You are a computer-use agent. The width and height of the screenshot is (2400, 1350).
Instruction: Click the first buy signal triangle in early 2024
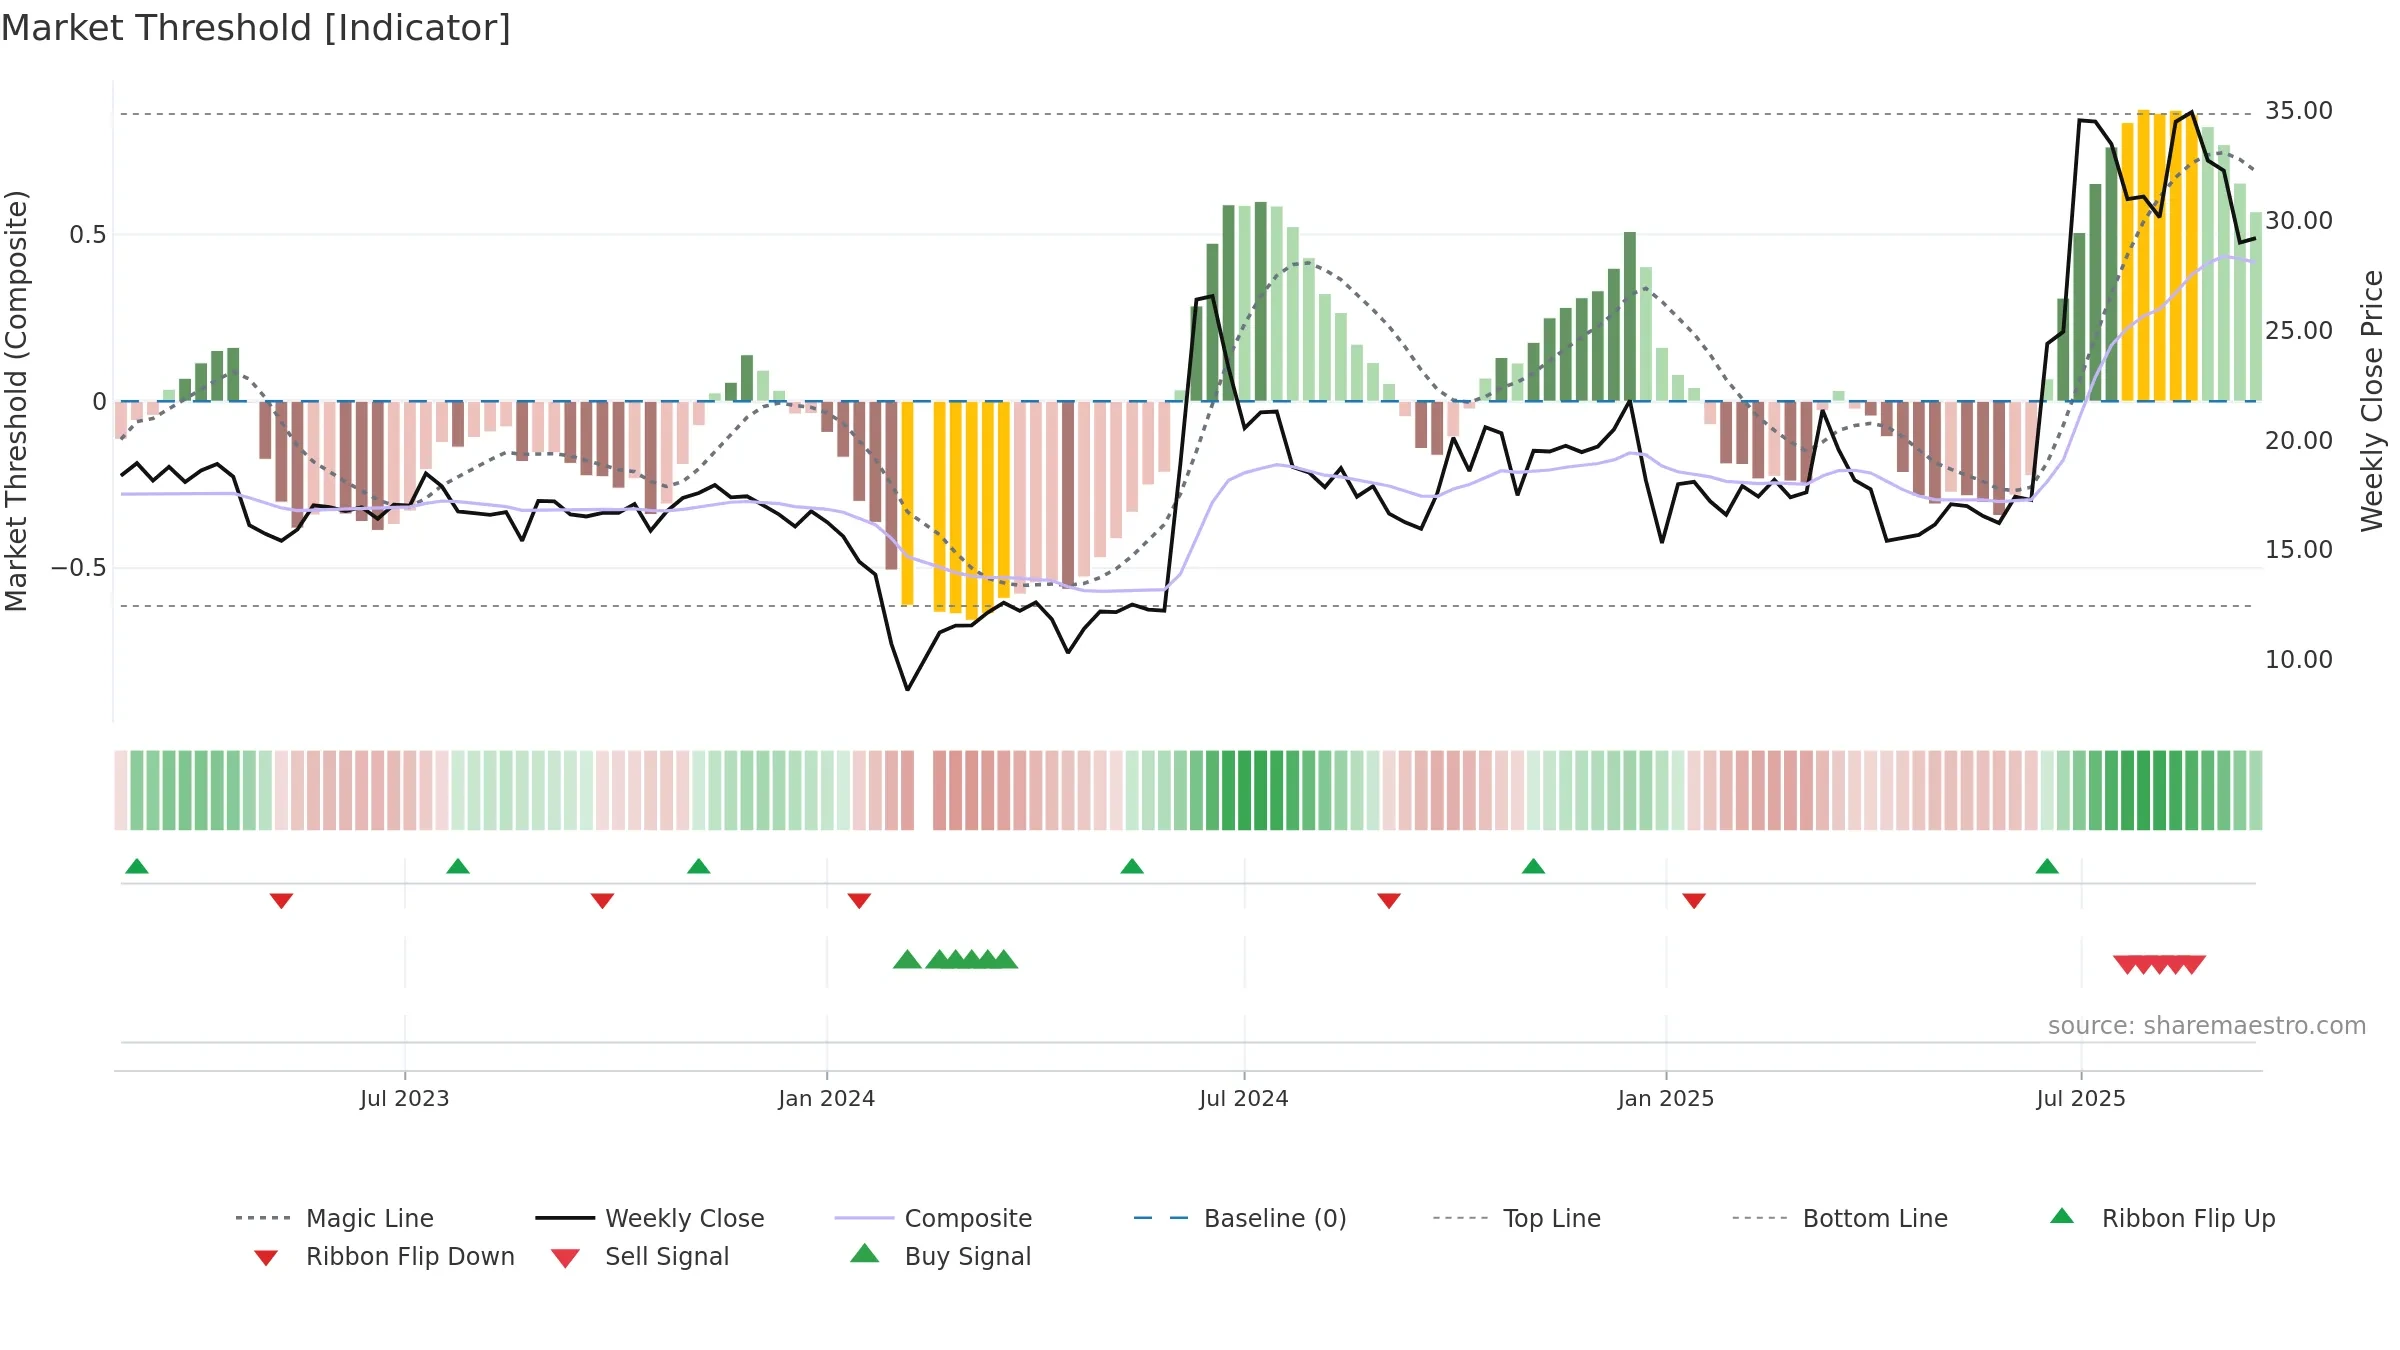tap(907, 960)
